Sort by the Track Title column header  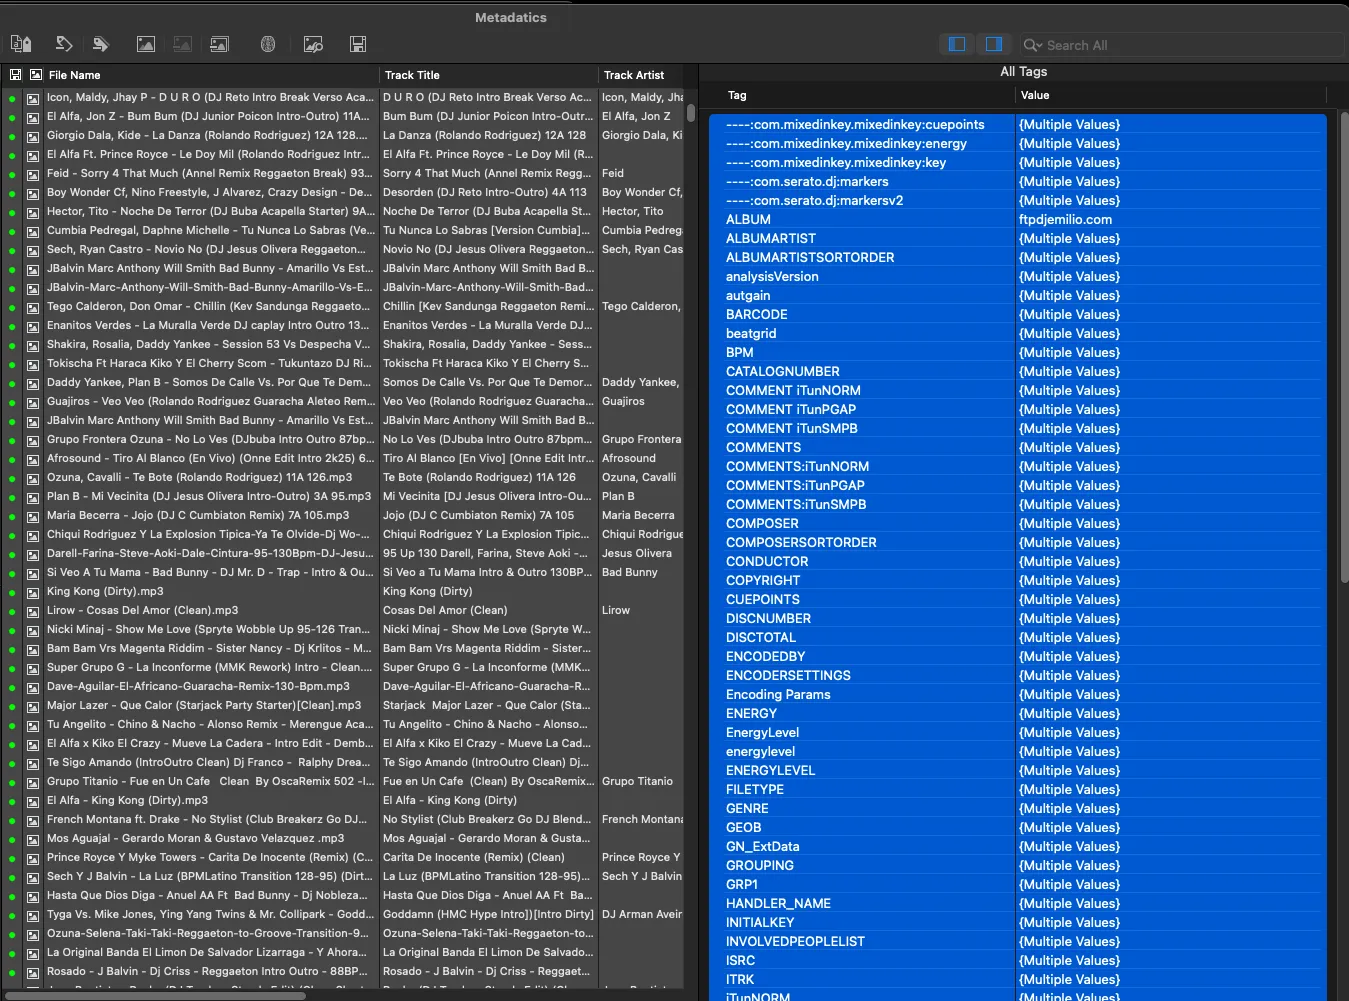488,75
